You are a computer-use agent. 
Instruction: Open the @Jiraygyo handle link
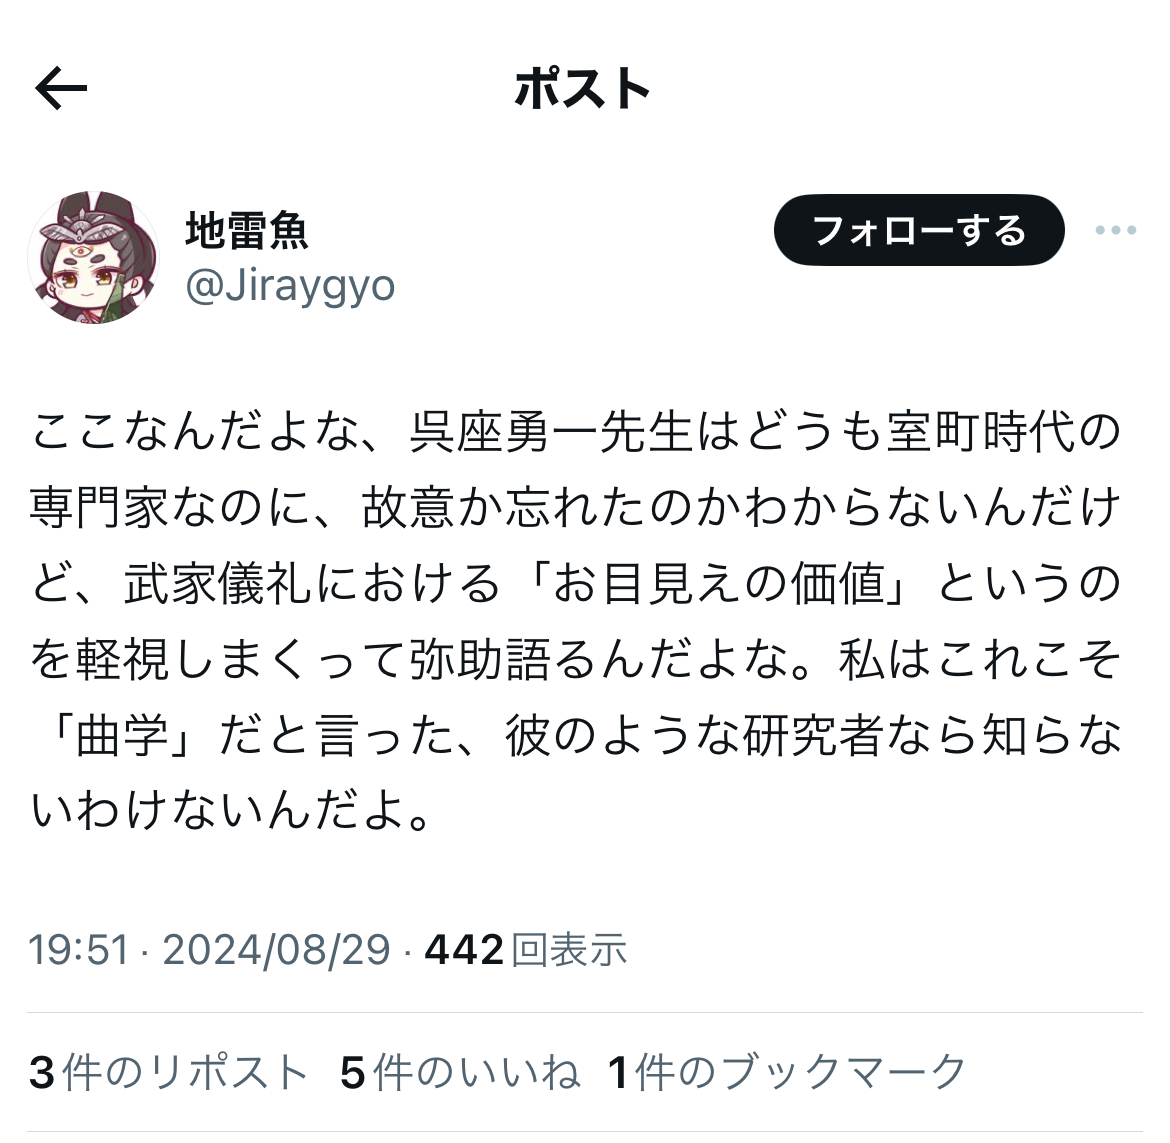[290, 286]
